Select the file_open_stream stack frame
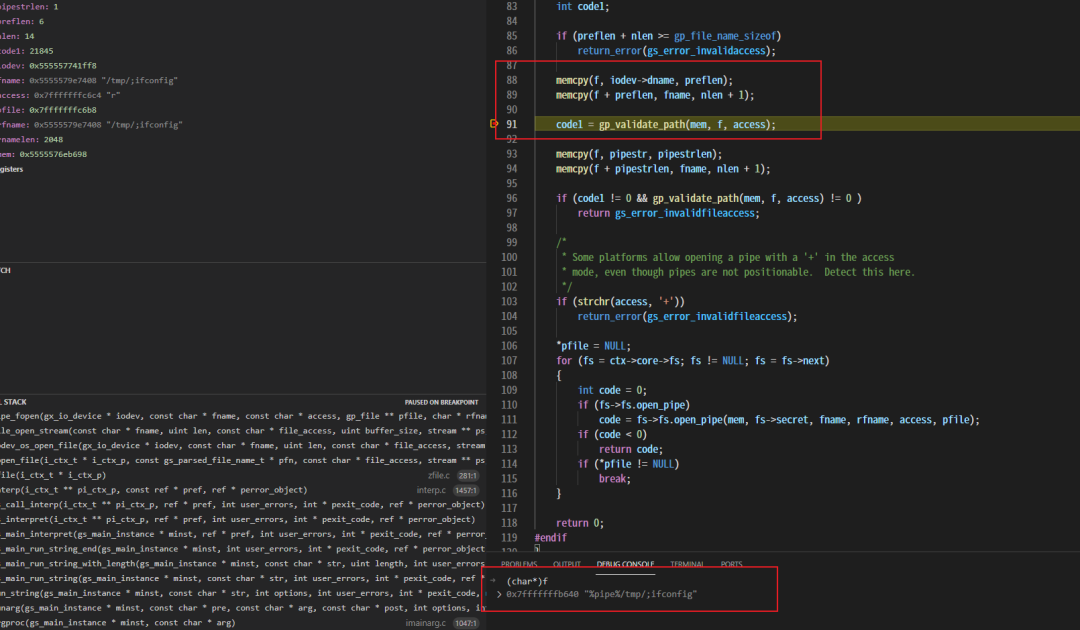 point(243,431)
